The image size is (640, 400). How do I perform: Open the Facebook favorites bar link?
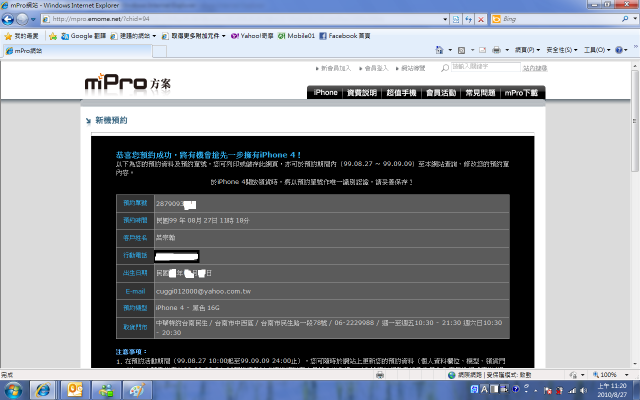click(x=345, y=36)
